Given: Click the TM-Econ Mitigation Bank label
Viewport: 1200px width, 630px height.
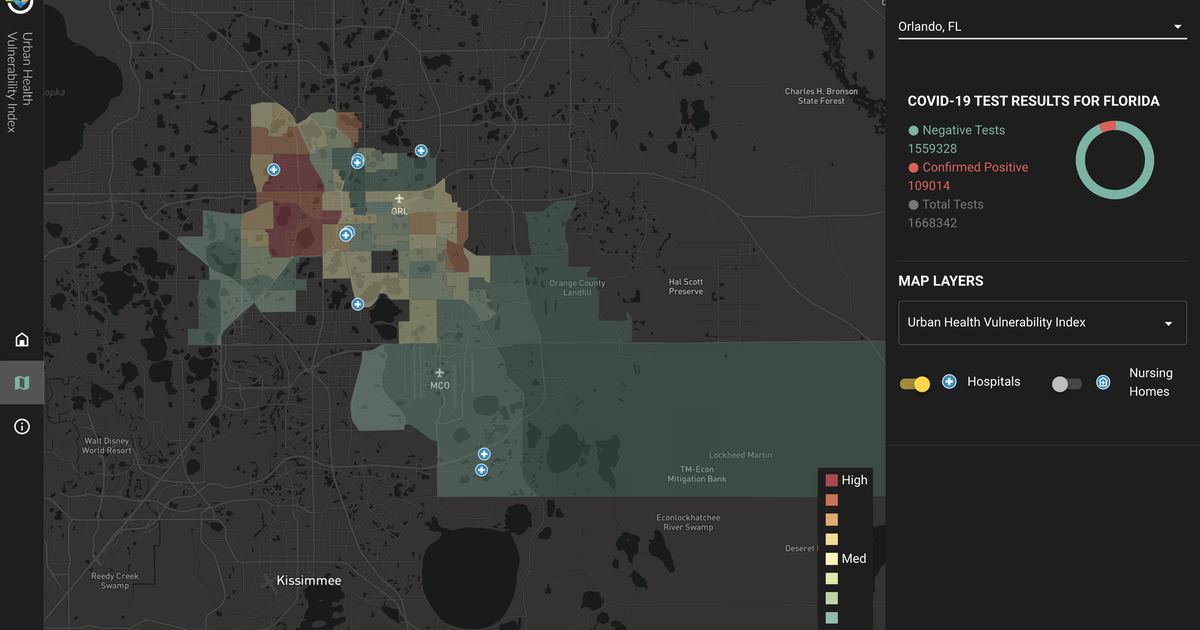Looking at the screenshot, I should click(697, 474).
